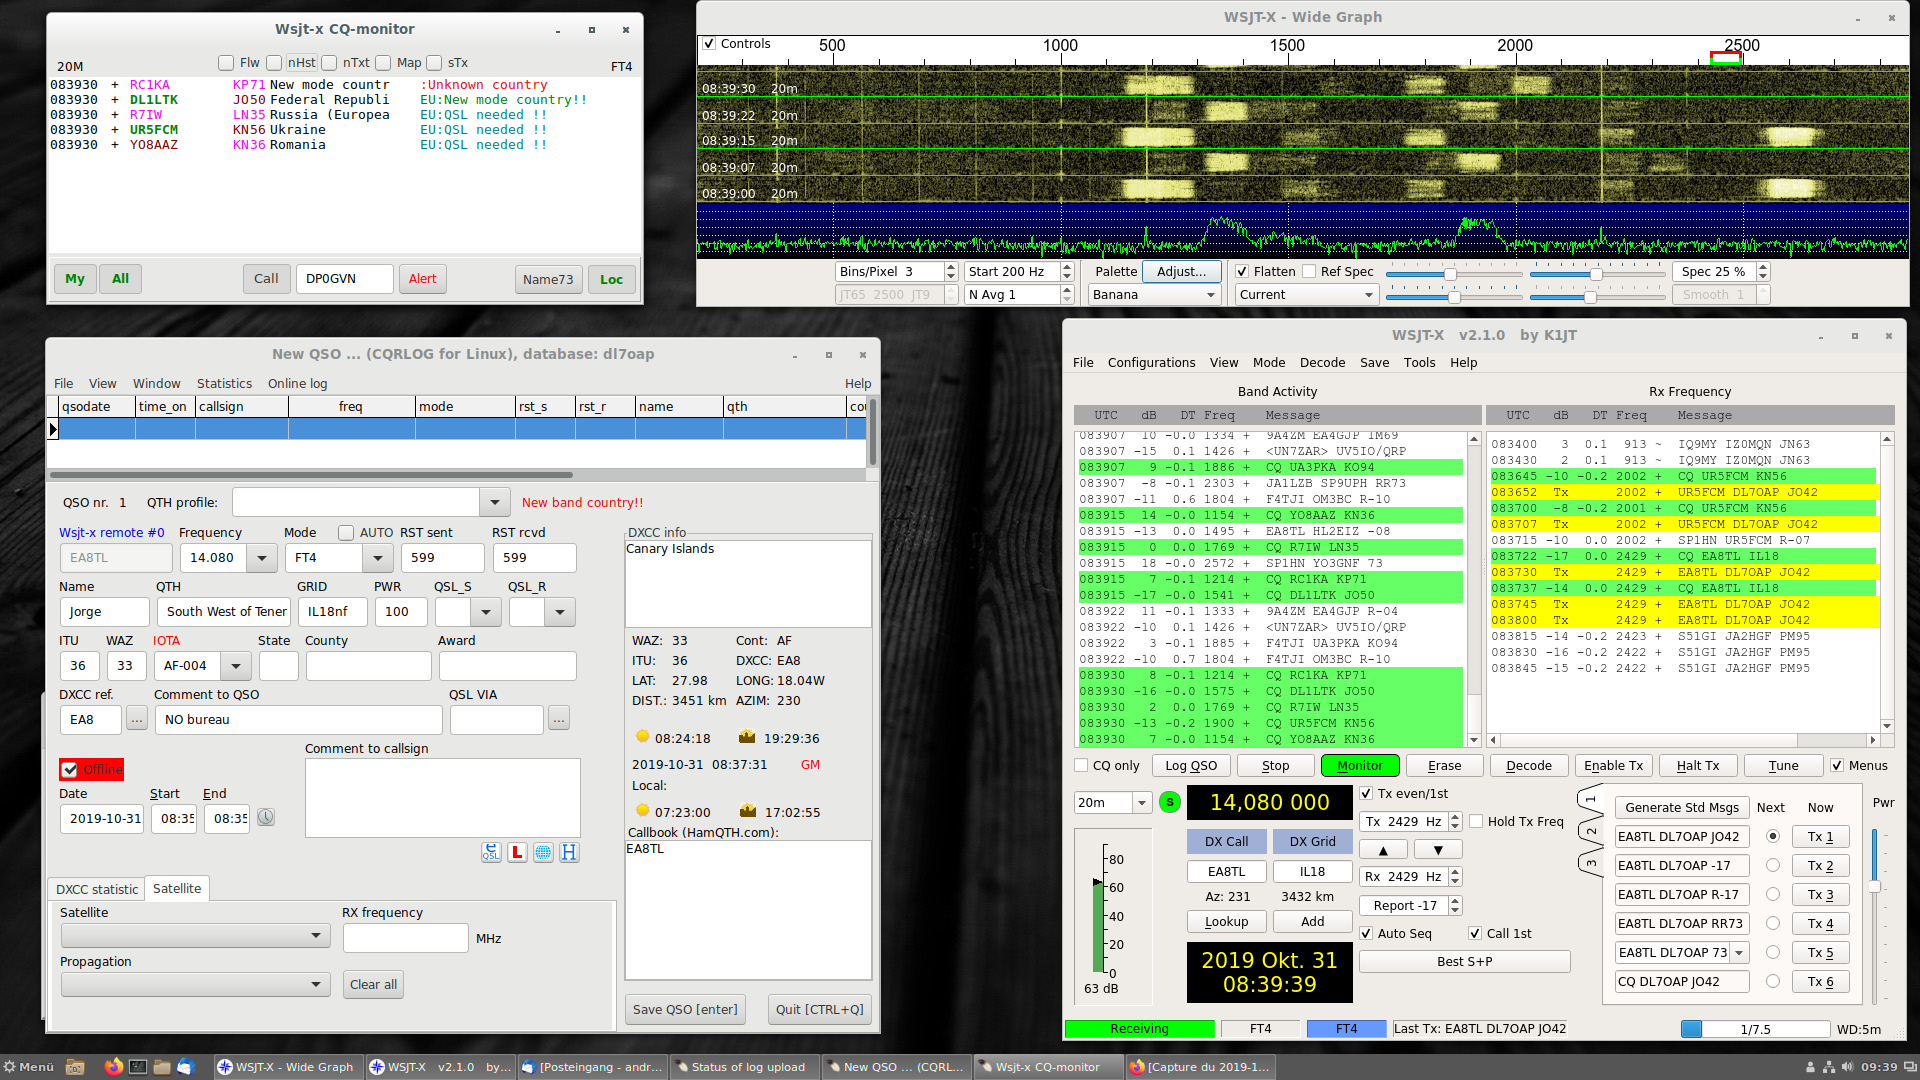Image resolution: width=1920 pixels, height=1080 pixels.
Task: Open the Frequency 14.080 dropdown
Action: click(x=262, y=558)
